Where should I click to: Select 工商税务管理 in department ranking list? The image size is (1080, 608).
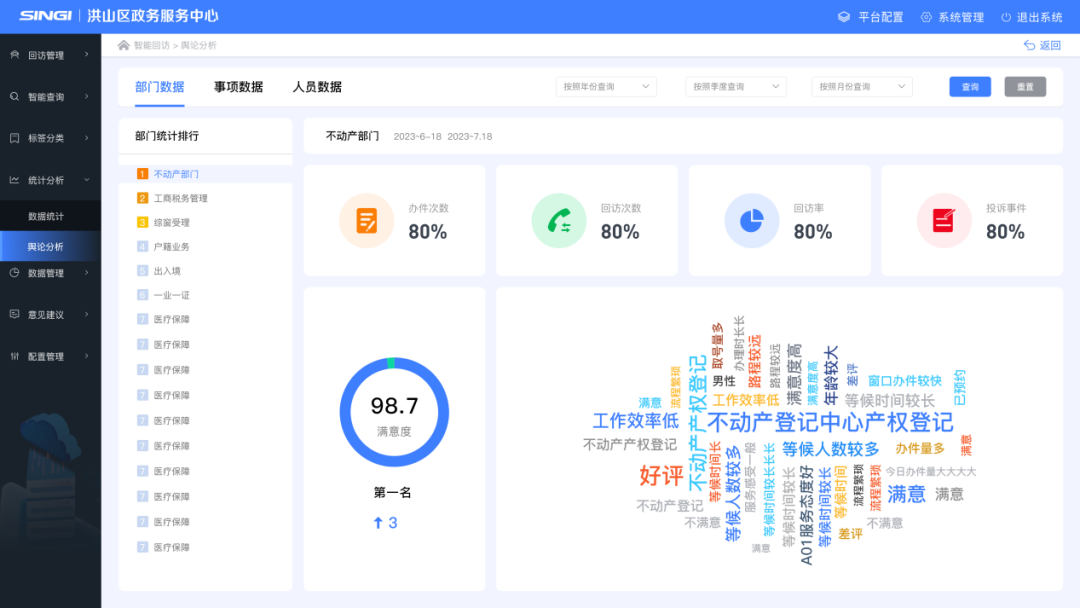(180, 198)
